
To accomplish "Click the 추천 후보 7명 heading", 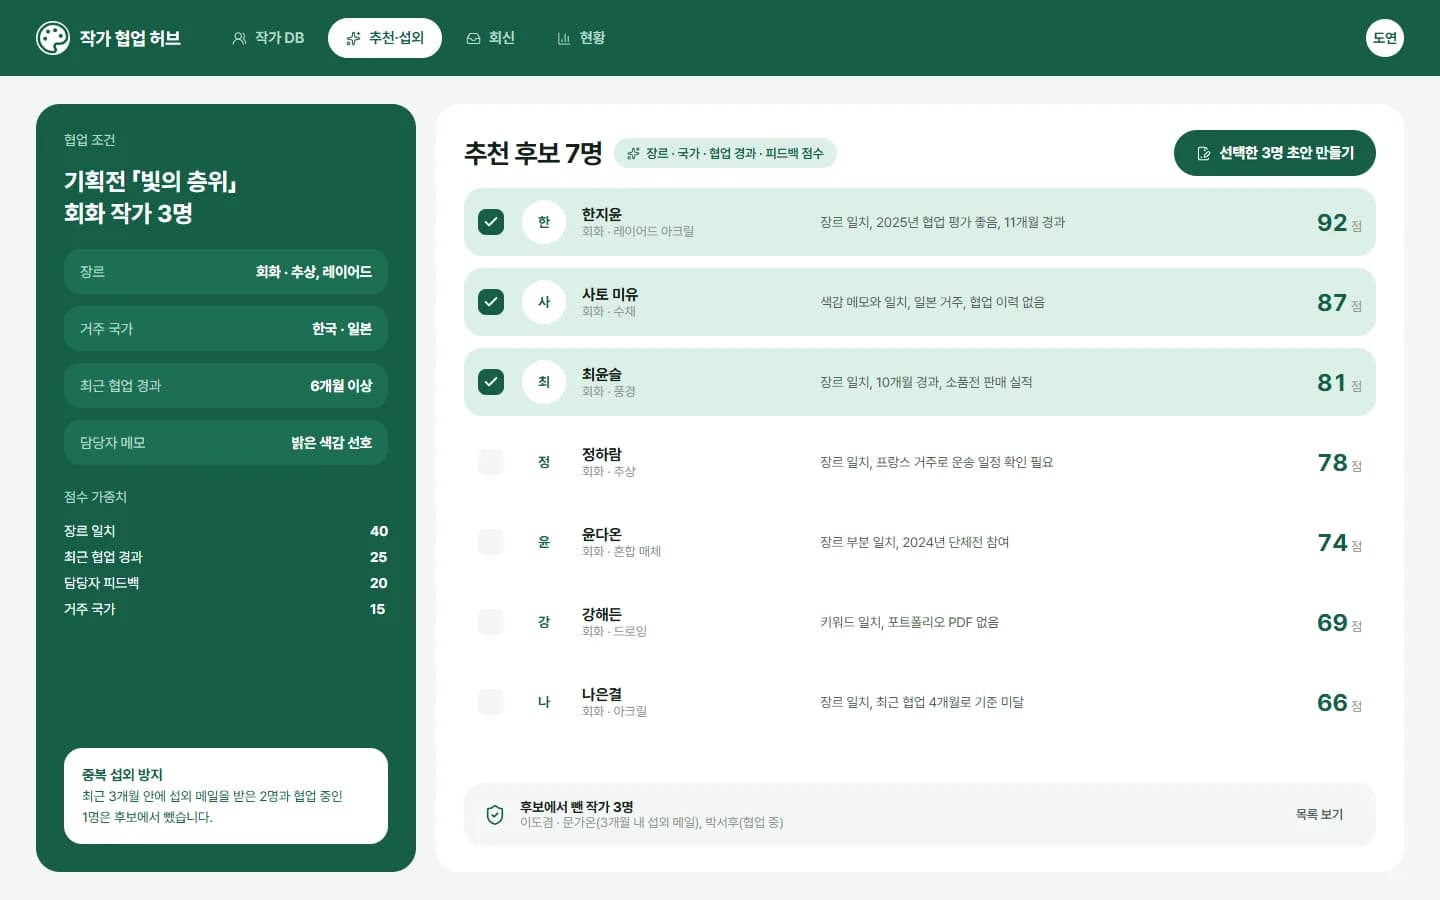I will pos(533,153).
